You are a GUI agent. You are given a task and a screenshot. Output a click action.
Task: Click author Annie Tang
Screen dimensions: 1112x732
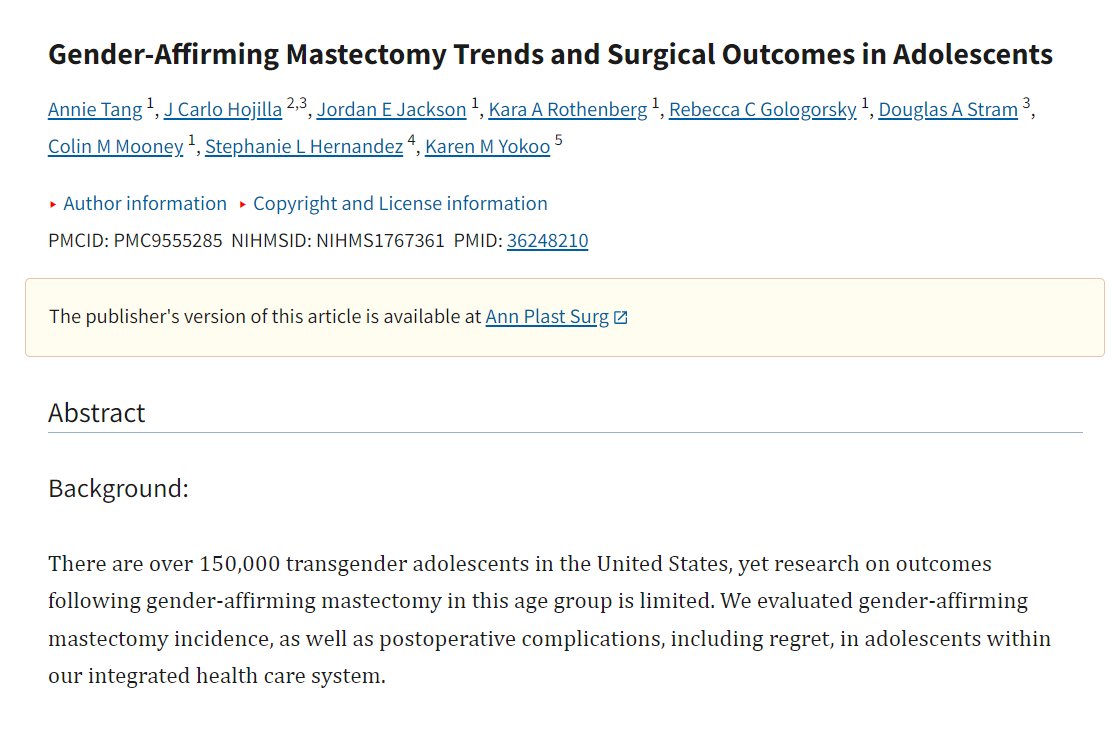(96, 110)
